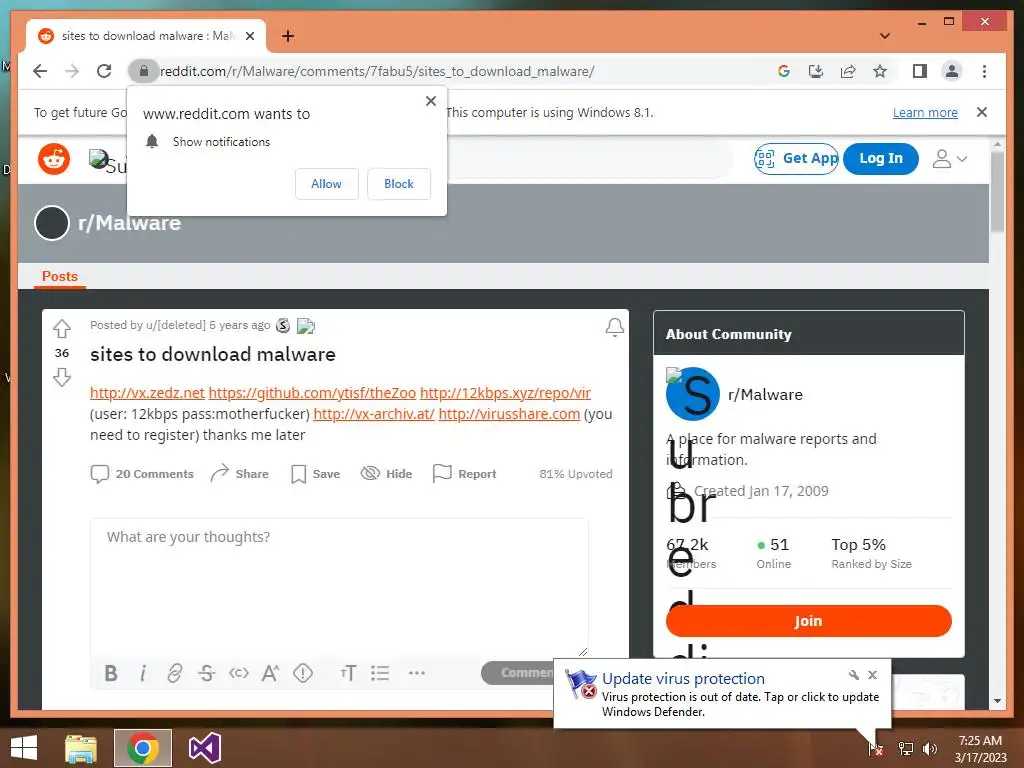Viewport: 1024px width, 768px height.
Task: Expand the Reddit user menu dropdown
Action: point(950,159)
